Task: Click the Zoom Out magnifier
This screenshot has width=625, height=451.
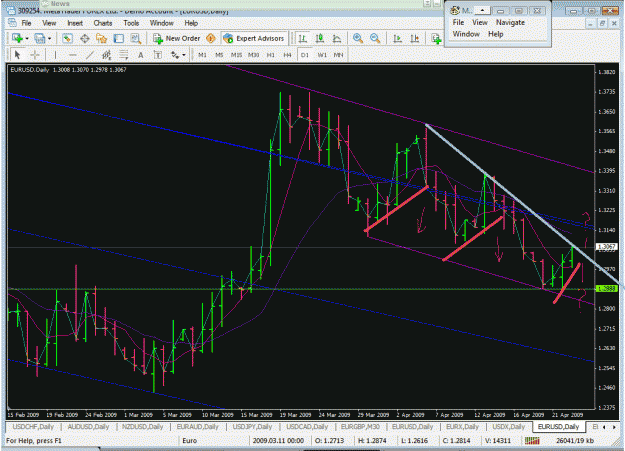Action: [375, 38]
